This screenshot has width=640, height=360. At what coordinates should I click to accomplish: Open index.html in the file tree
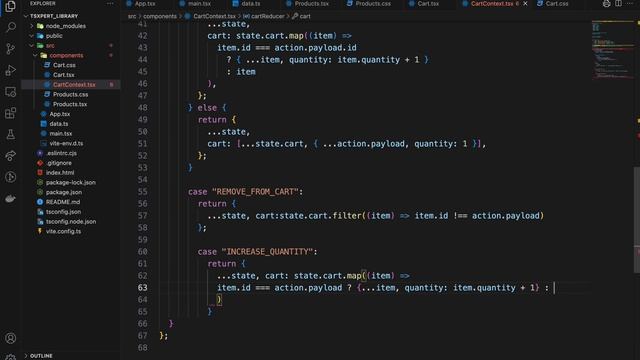(60, 173)
